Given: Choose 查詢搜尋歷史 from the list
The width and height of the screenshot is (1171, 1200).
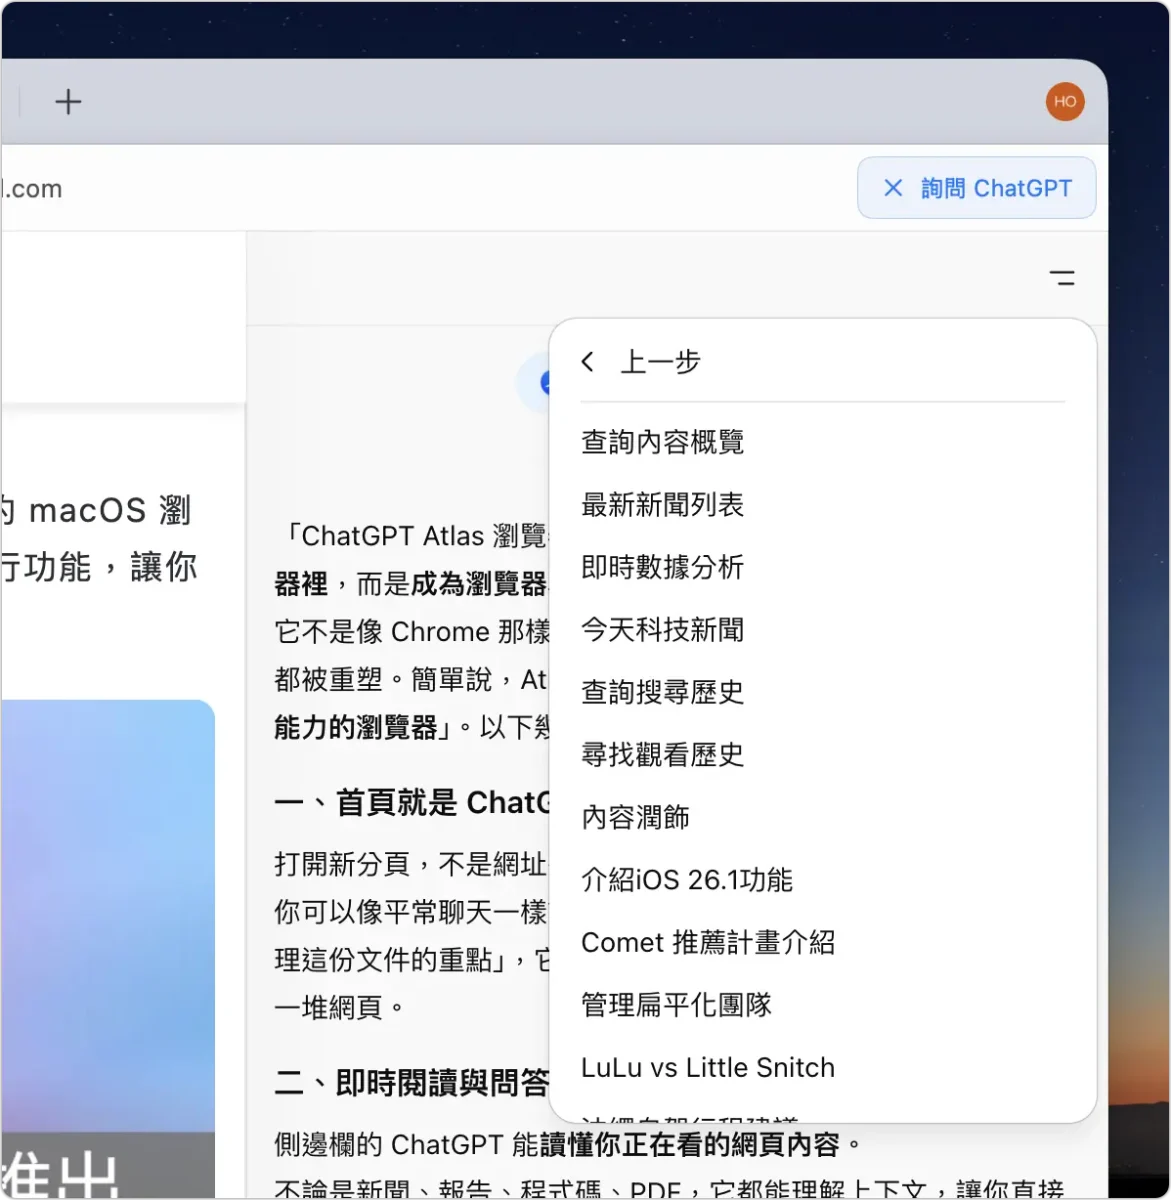Looking at the screenshot, I should coord(662,692).
